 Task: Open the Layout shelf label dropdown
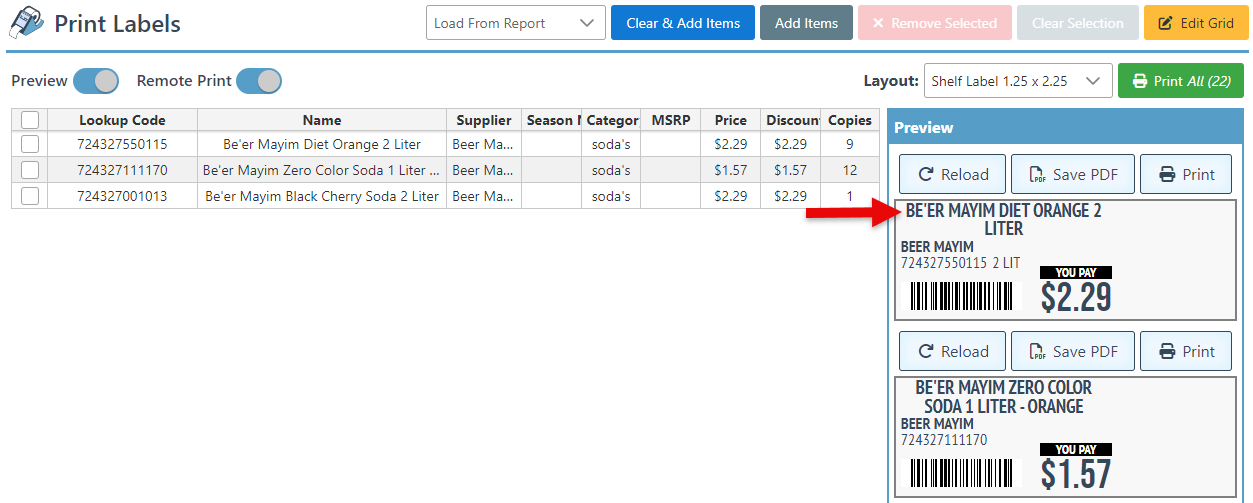1017,81
